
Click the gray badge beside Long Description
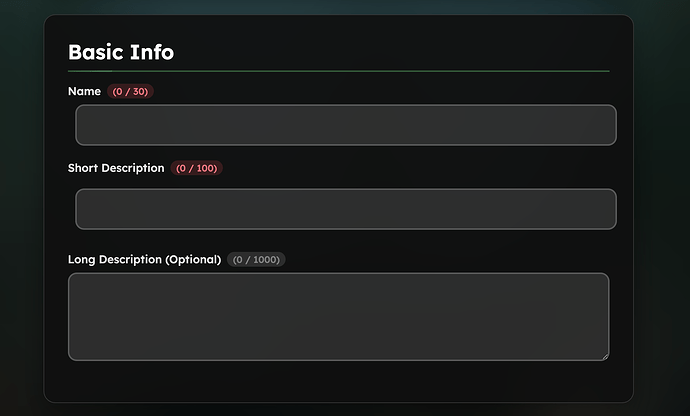pos(256,260)
